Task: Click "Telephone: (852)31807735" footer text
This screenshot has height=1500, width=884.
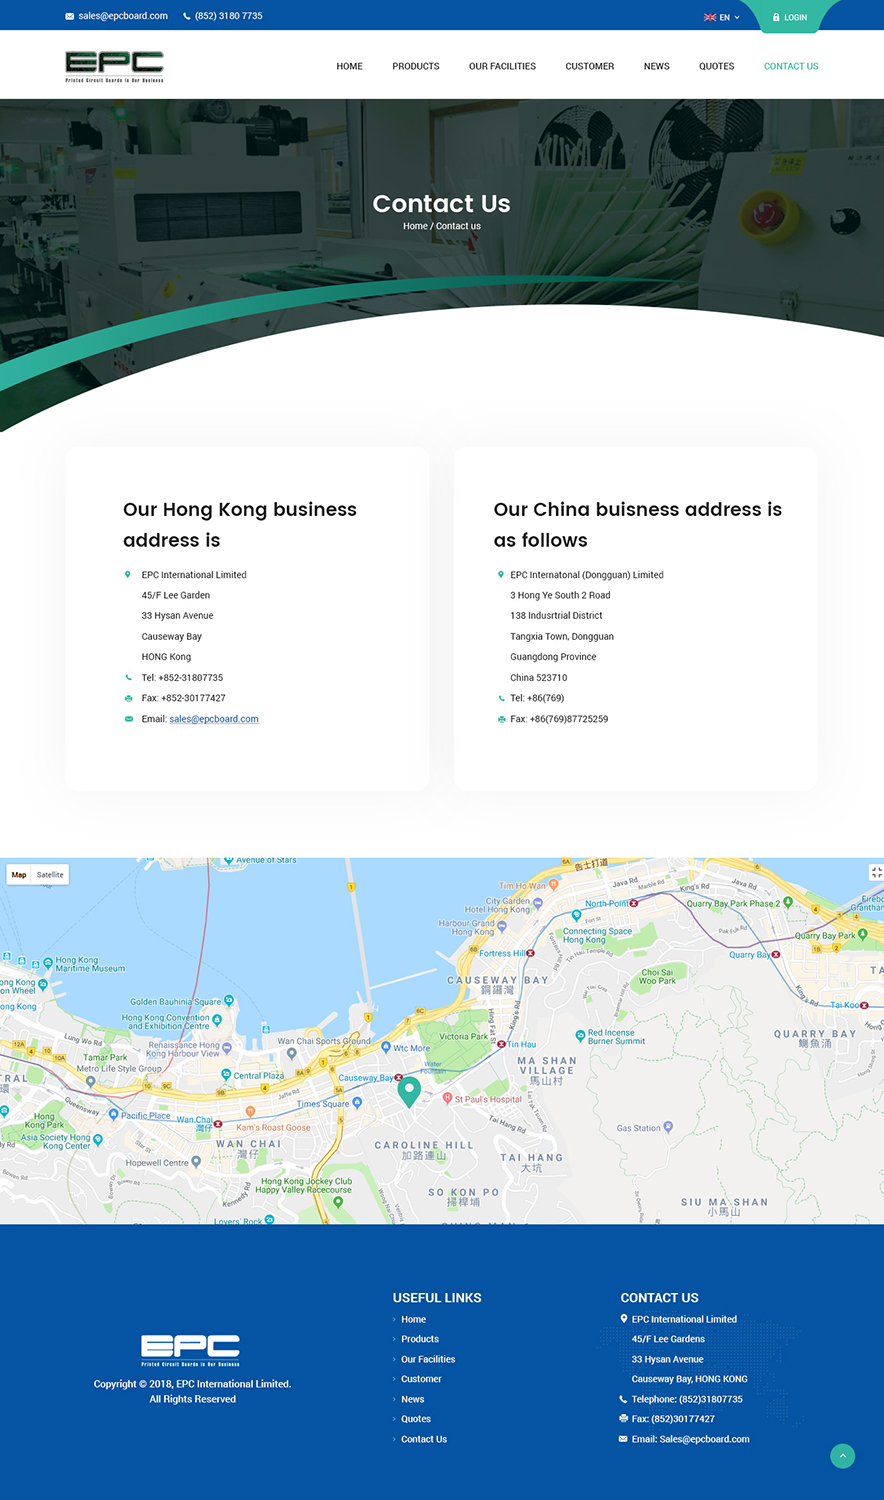Action: pos(687,1399)
